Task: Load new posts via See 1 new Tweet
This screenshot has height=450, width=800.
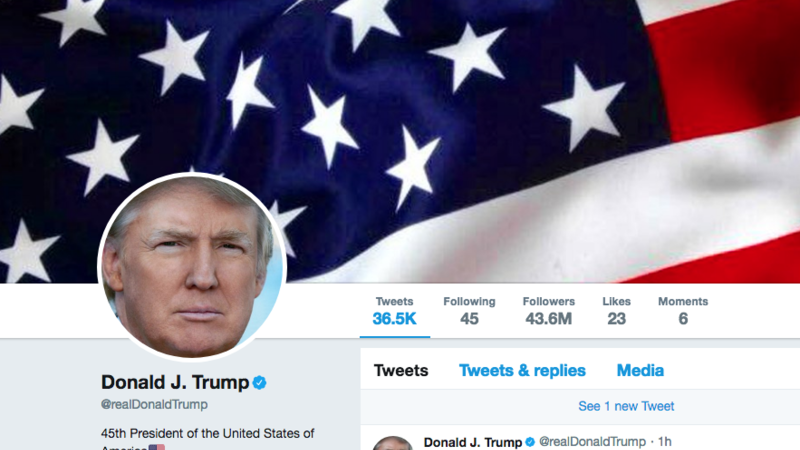Action: coord(626,406)
